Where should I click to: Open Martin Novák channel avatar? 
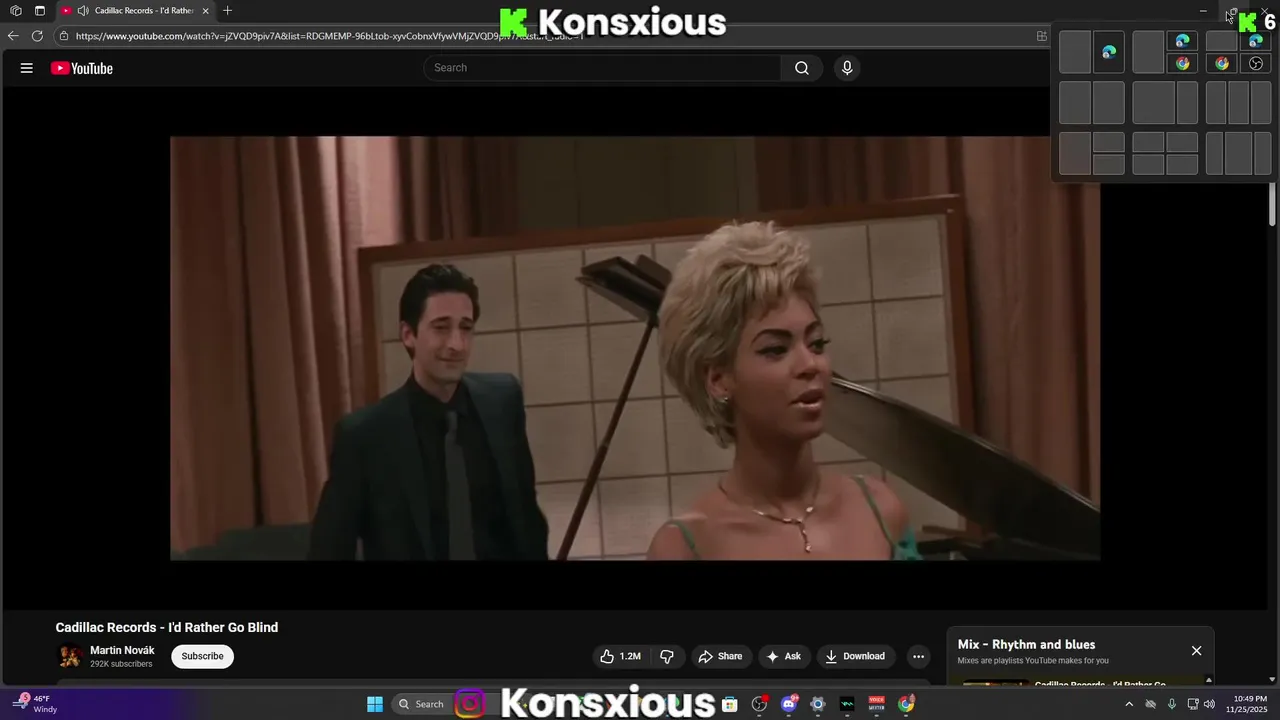(x=71, y=656)
